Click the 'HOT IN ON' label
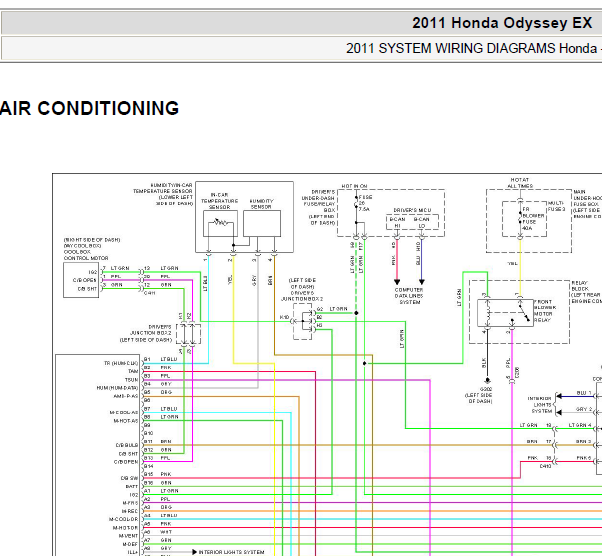This screenshot has width=602, height=556. click(x=354, y=186)
